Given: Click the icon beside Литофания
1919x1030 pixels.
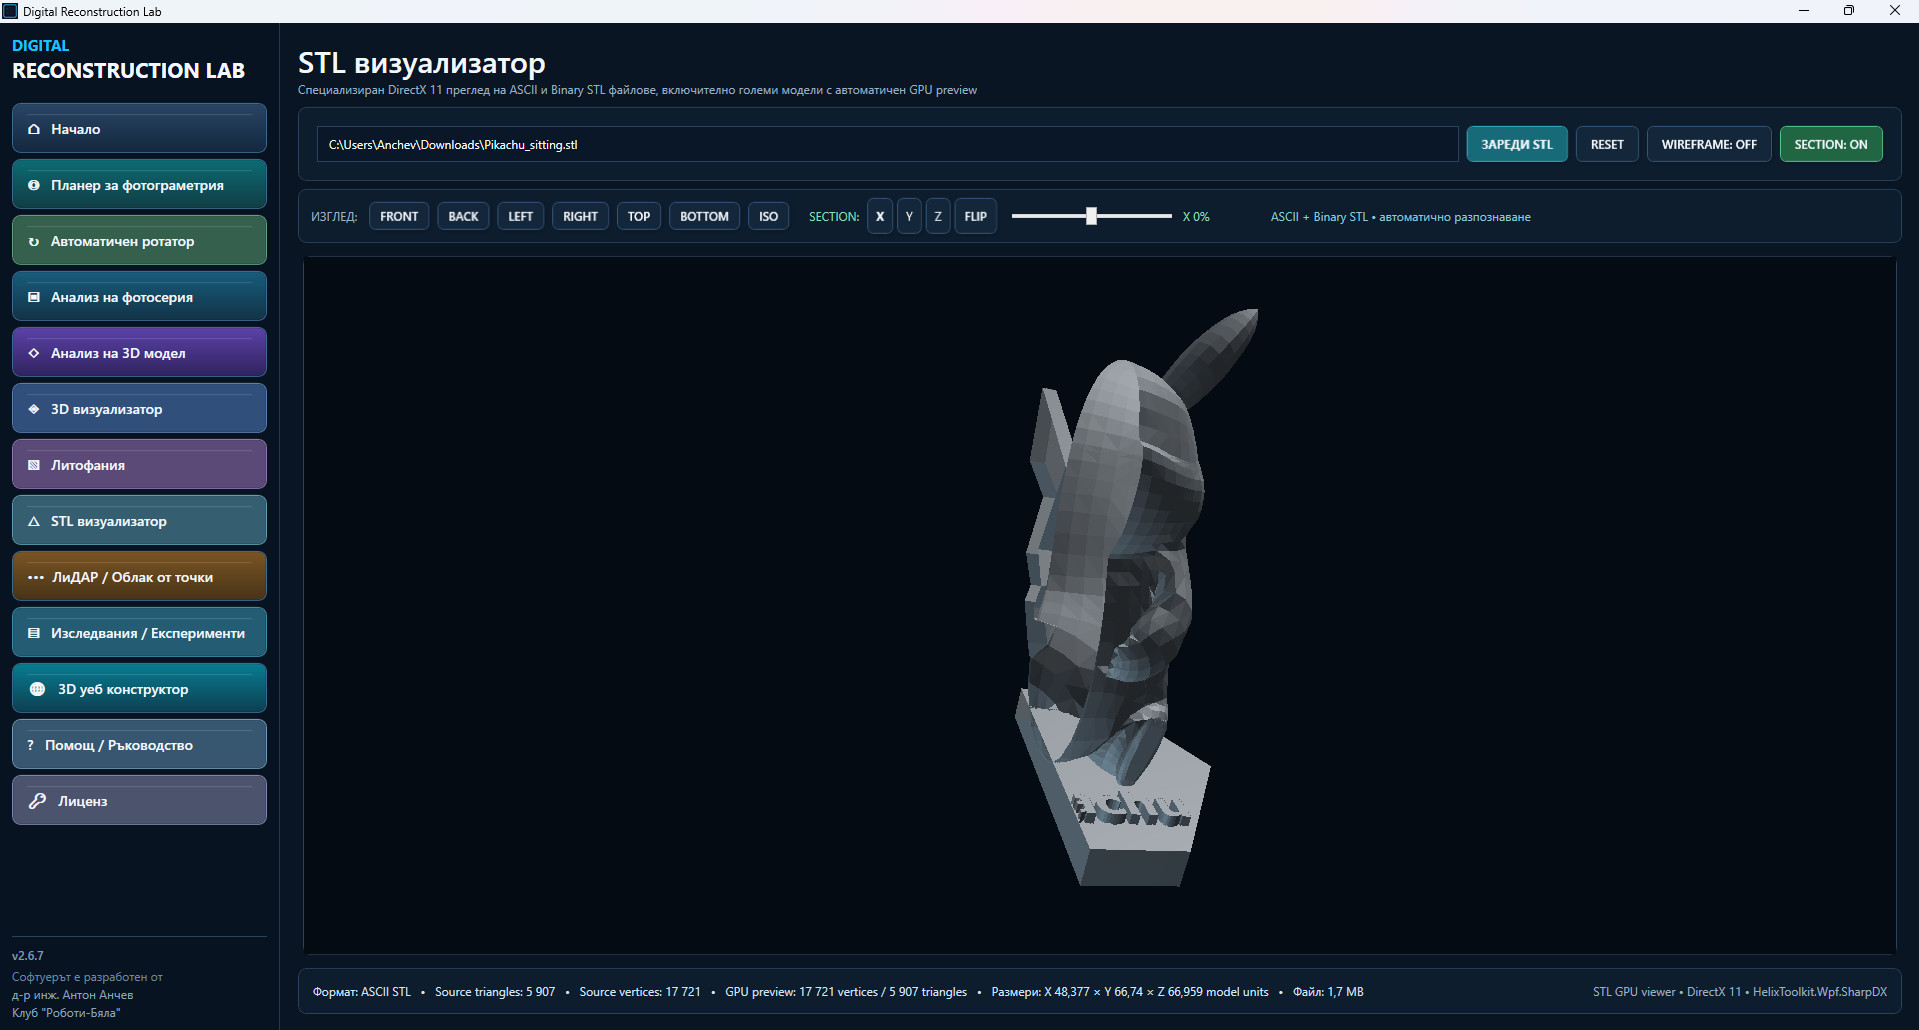Looking at the screenshot, I should (34, 465).
